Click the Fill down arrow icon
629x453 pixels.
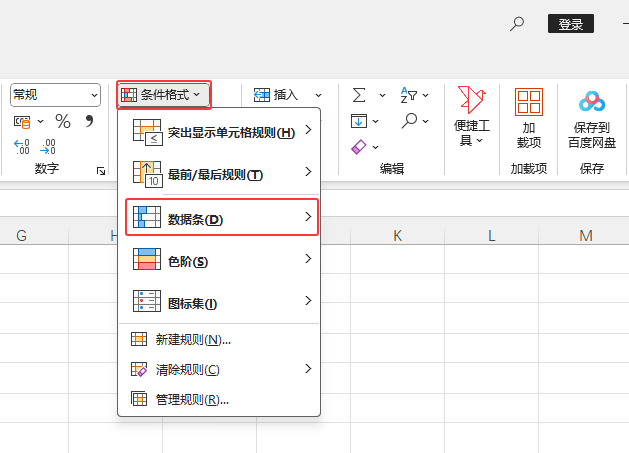(x=358, y=121)
